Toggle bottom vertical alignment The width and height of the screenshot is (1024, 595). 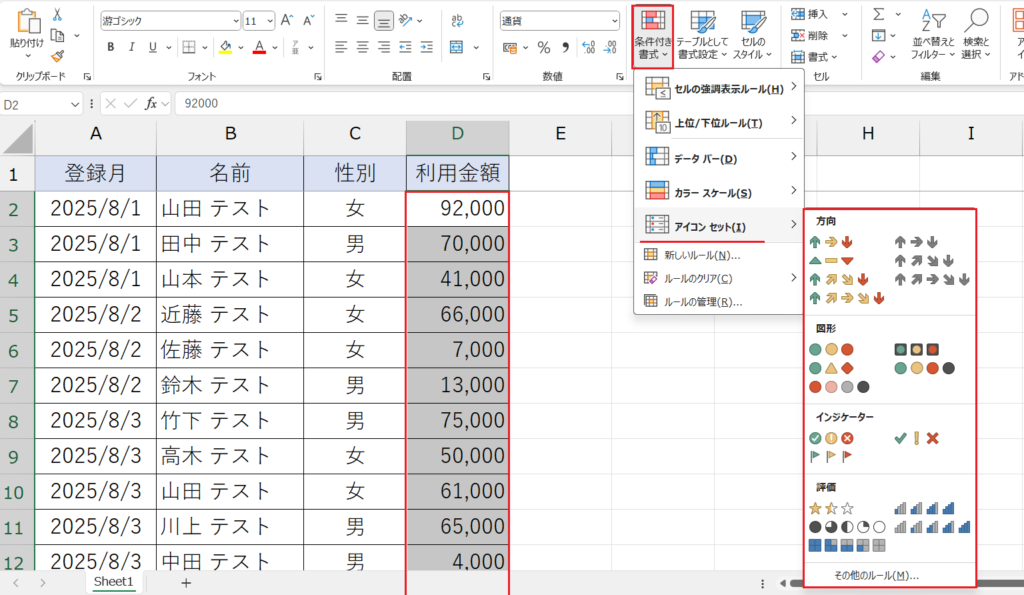pos(384,22)
